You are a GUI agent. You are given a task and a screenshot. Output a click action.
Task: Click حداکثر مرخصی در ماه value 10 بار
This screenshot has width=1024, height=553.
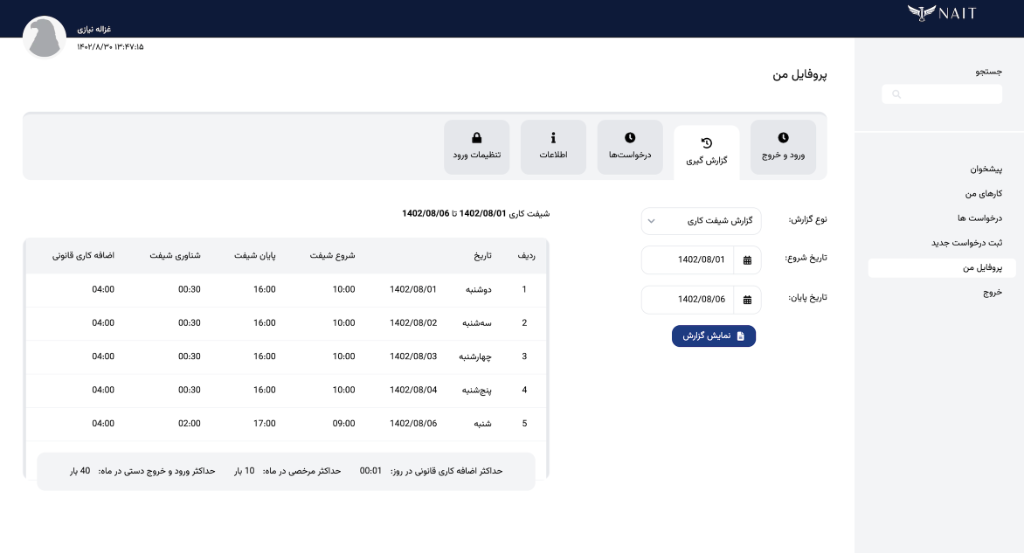tap(244, 471)
